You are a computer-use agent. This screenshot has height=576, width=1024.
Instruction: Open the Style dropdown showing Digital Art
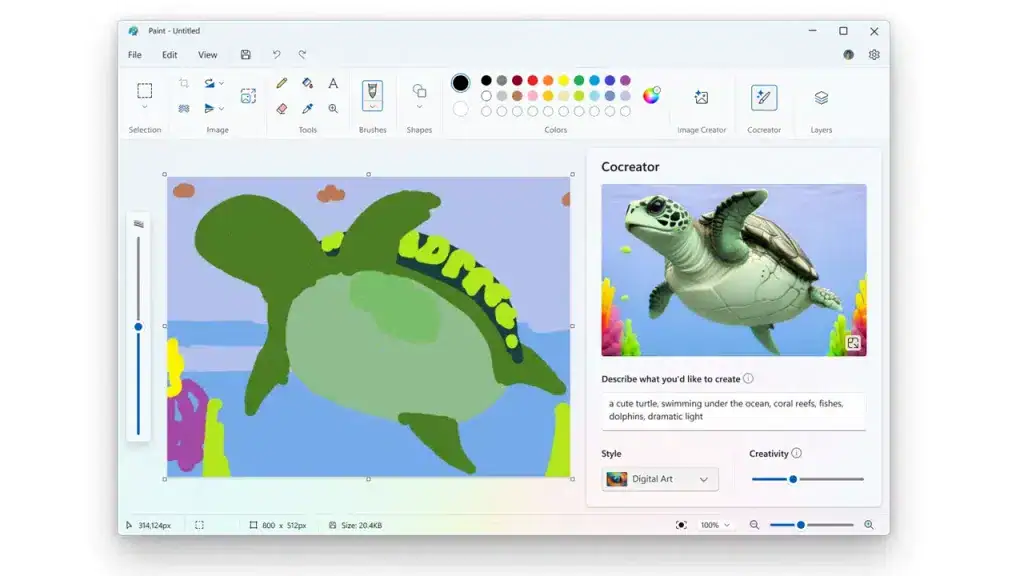[660, 479]
